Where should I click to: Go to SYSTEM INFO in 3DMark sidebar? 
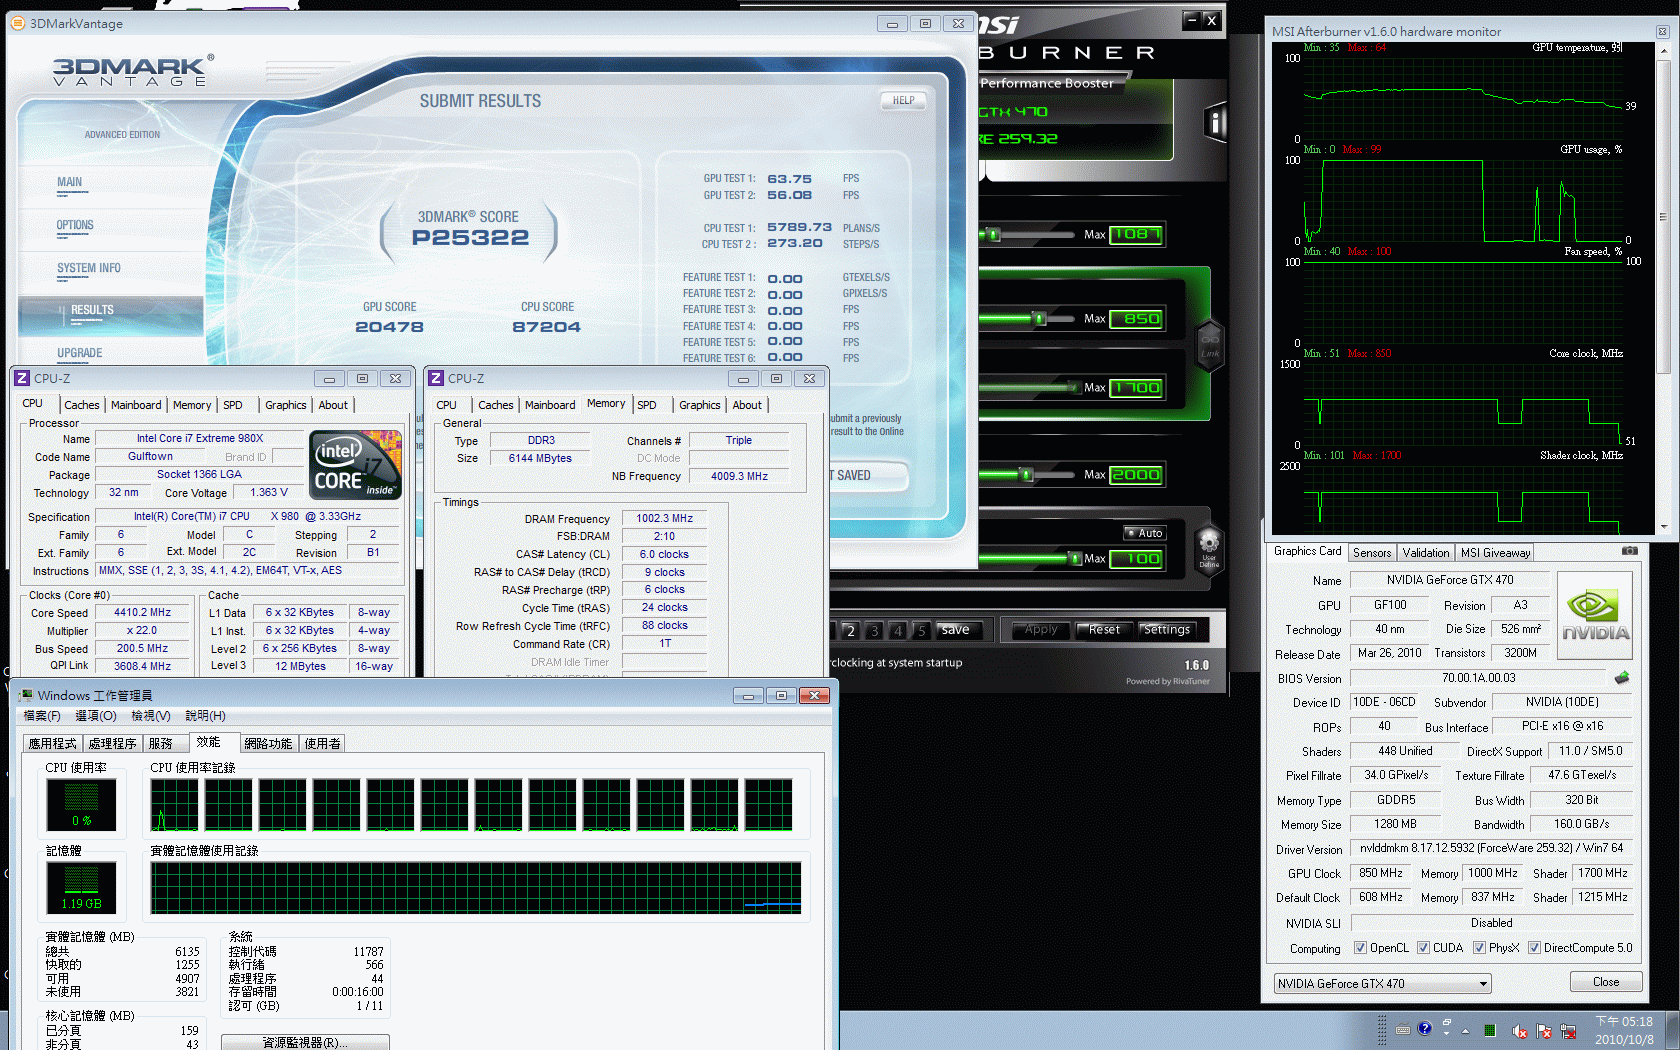tap(89, 268)
